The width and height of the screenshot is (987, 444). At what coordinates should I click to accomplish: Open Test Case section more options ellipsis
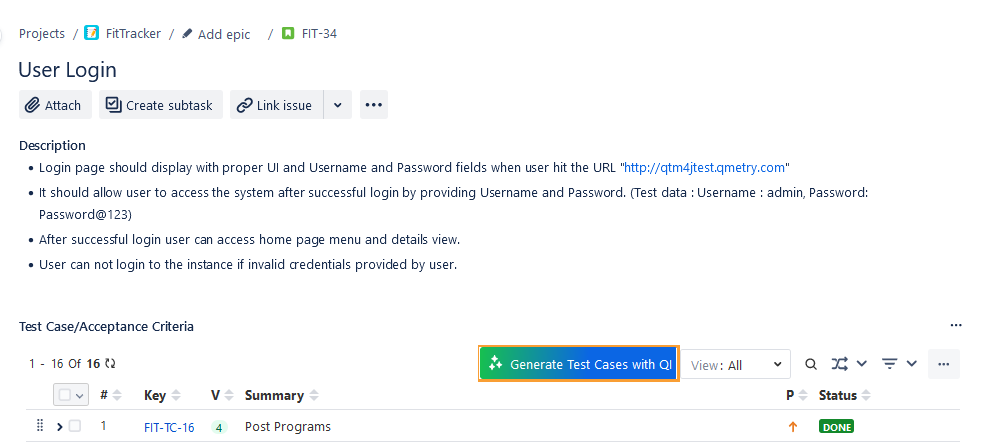click(956, 326)
